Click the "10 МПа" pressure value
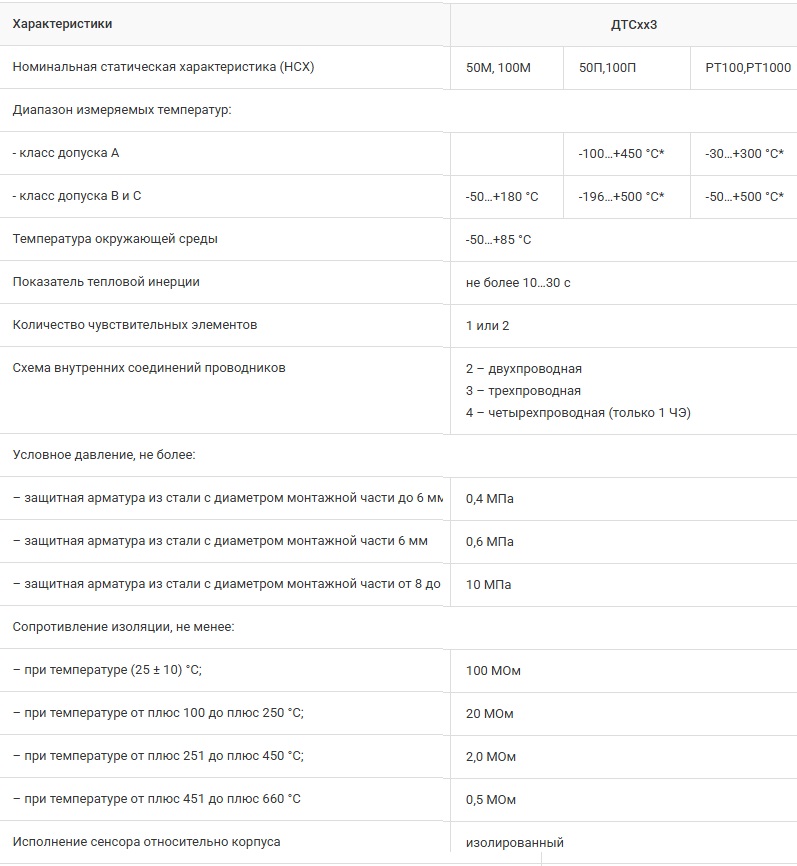 coord(488,584)
